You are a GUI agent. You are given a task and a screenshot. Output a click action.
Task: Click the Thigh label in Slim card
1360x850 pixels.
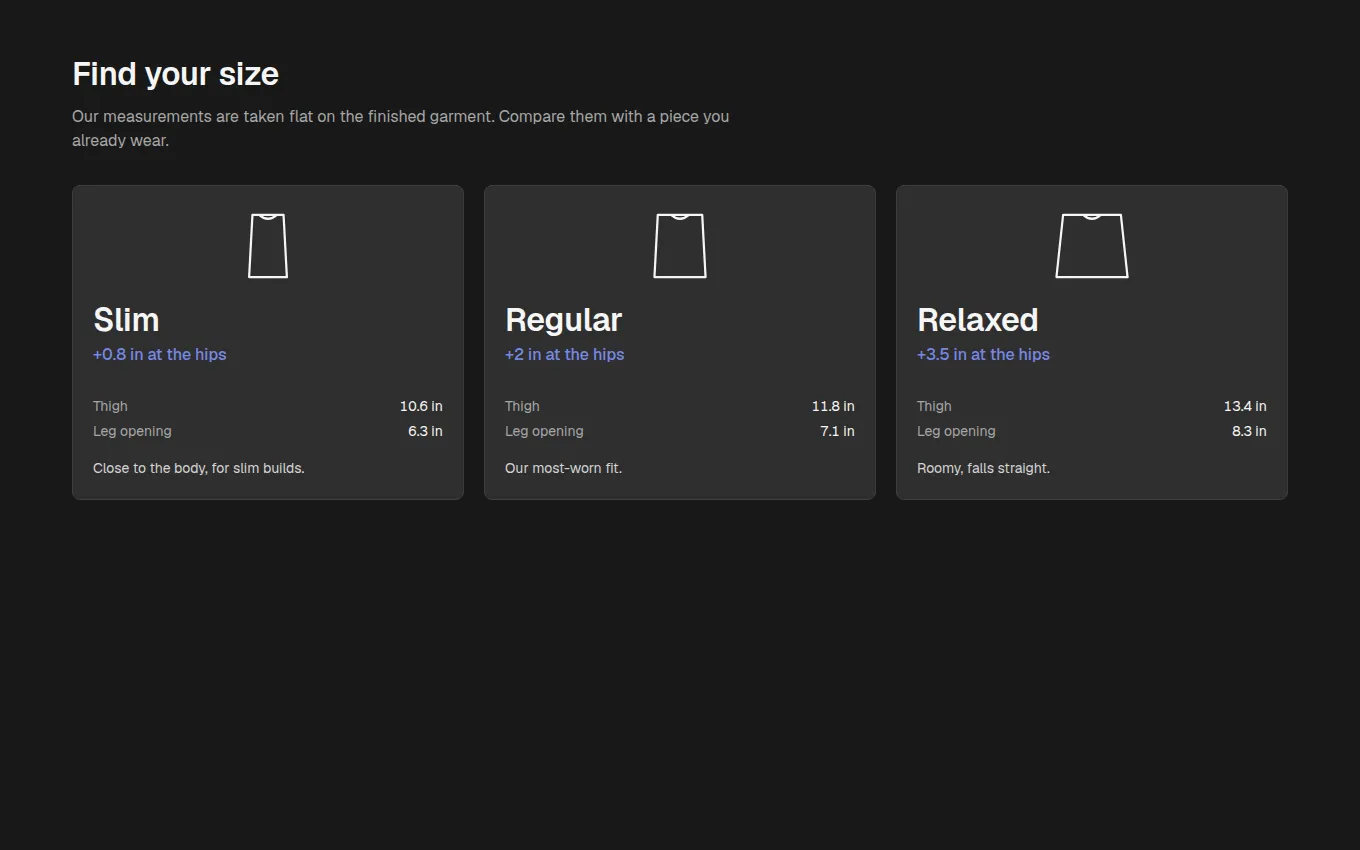click(110, 406)
